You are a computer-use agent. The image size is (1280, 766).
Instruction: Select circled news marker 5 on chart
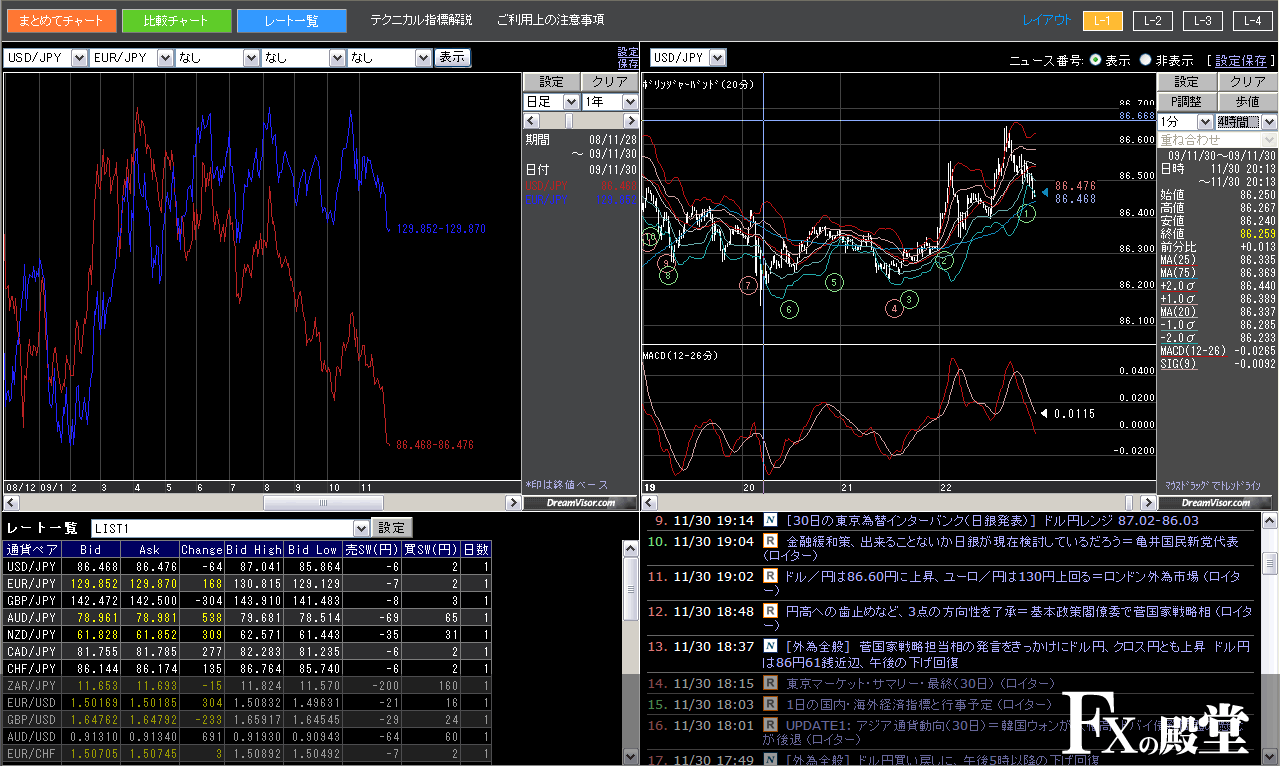[834, 282]
